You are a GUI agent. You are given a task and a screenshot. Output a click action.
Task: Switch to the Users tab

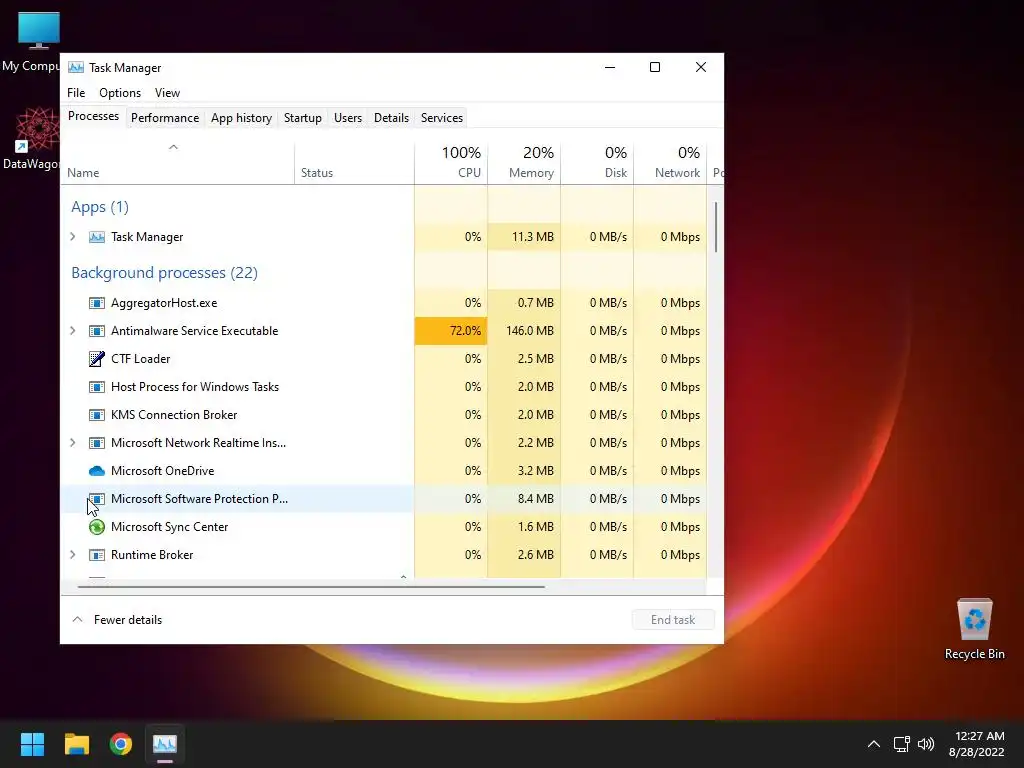coord(347,118)
